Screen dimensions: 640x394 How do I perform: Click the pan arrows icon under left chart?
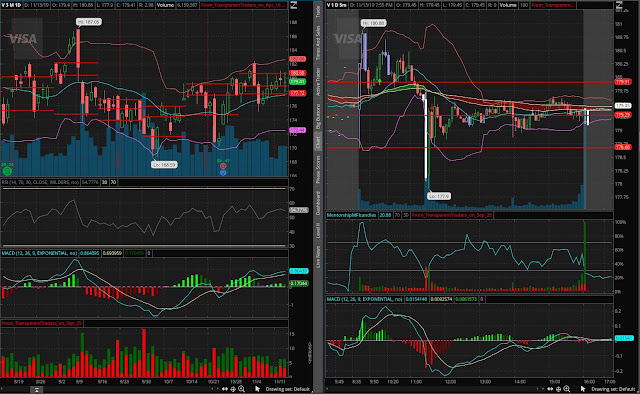pos(225,389)
